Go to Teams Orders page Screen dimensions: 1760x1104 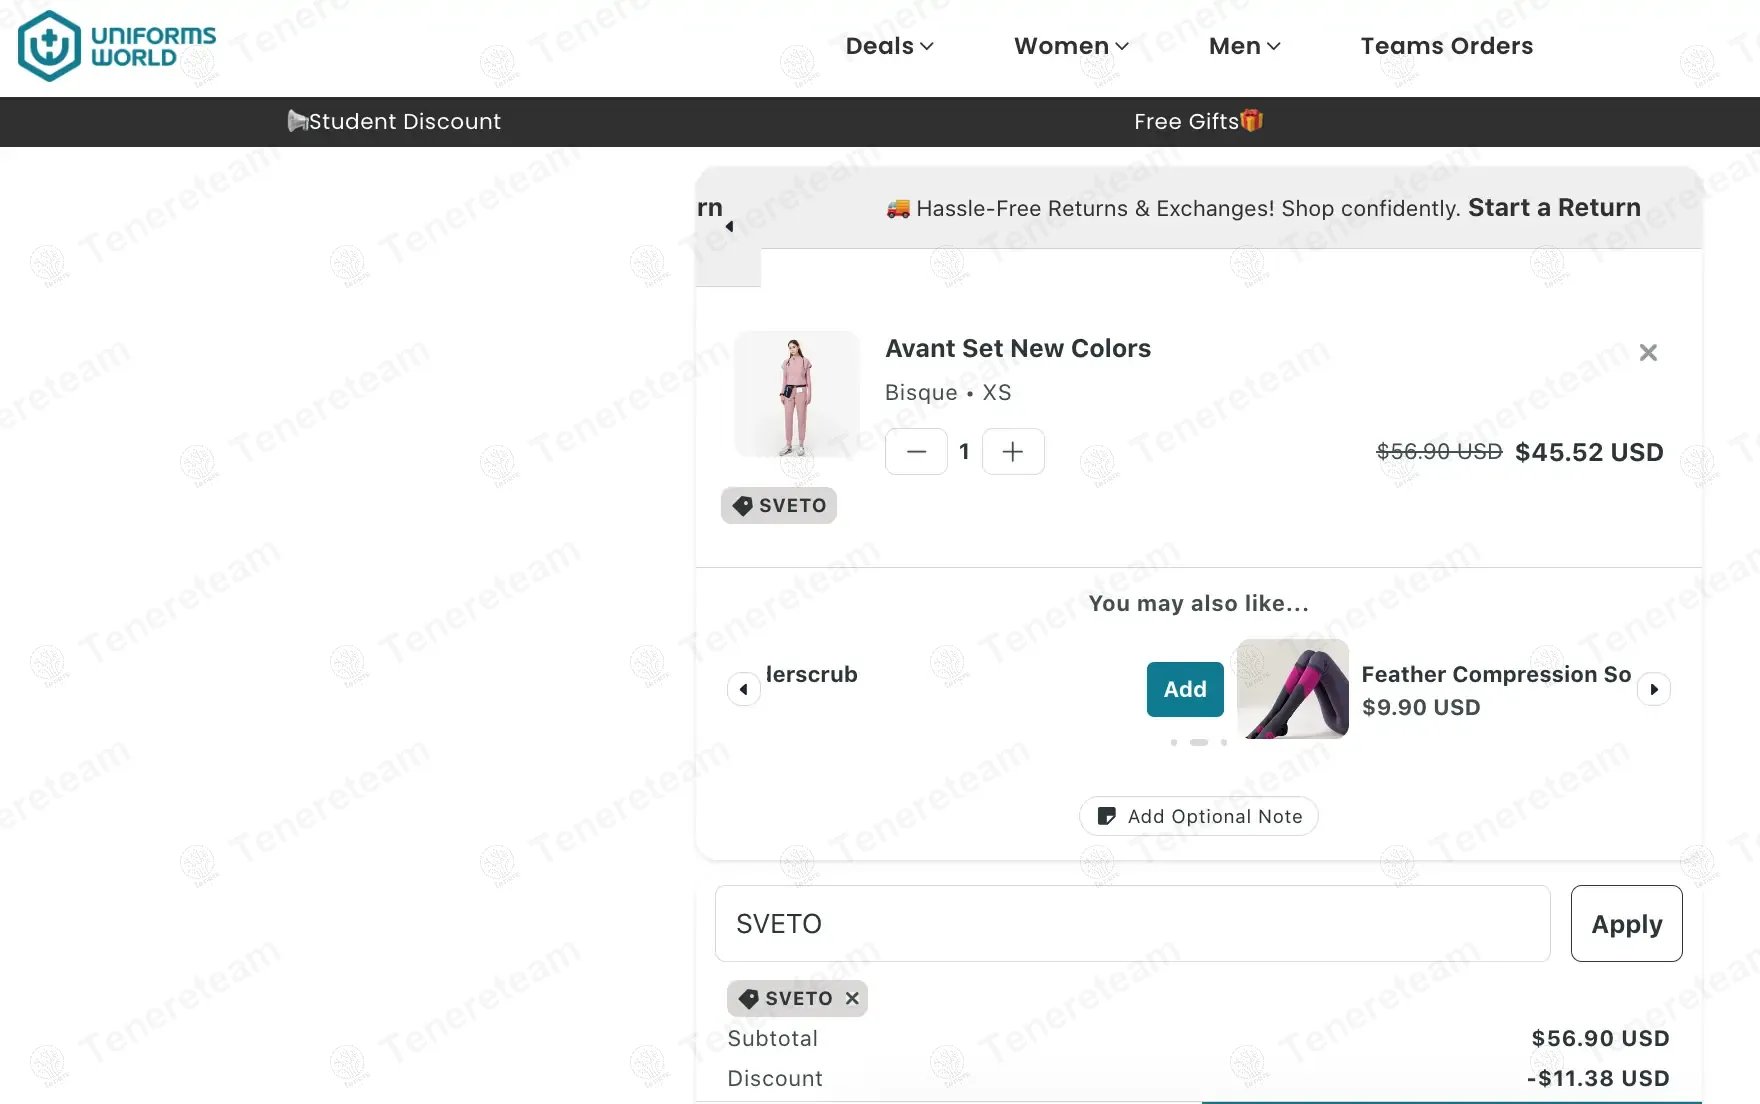pyautogui.click(x=1446, y=46)
